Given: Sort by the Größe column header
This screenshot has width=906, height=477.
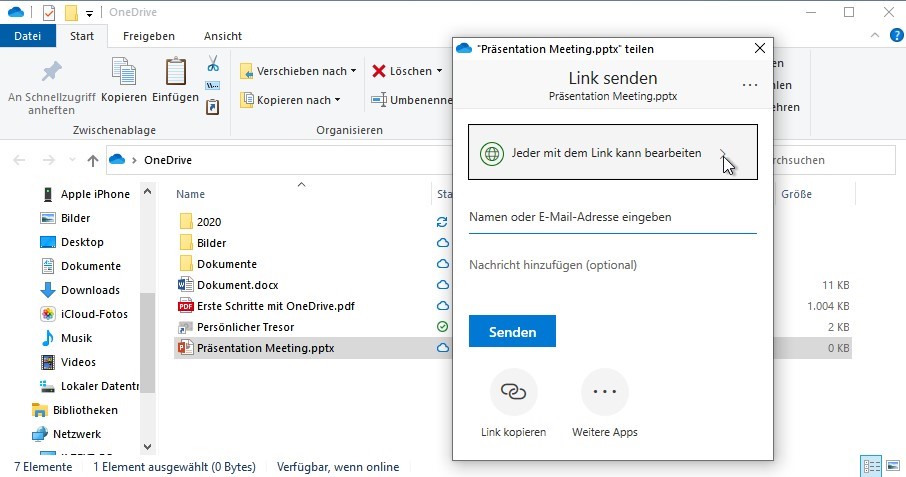Looking at the screenshot, I should [x=797, y=194].
